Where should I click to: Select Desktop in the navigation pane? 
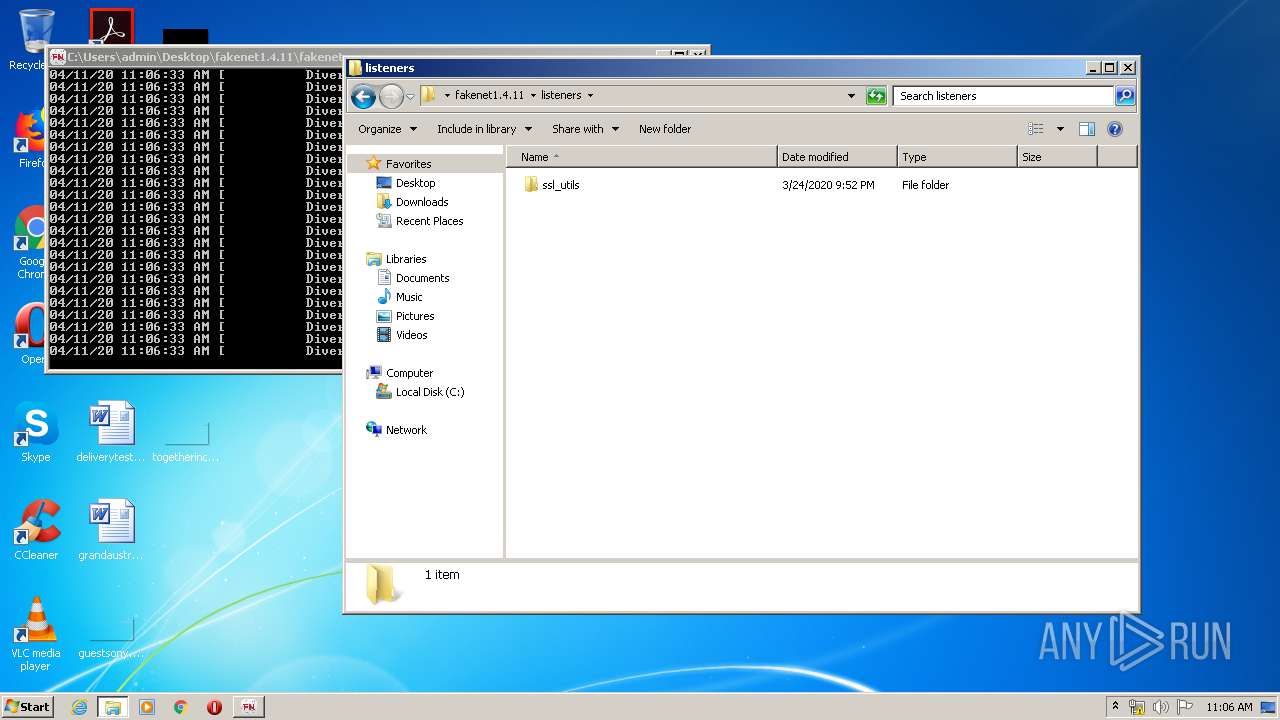pos(406,183)
